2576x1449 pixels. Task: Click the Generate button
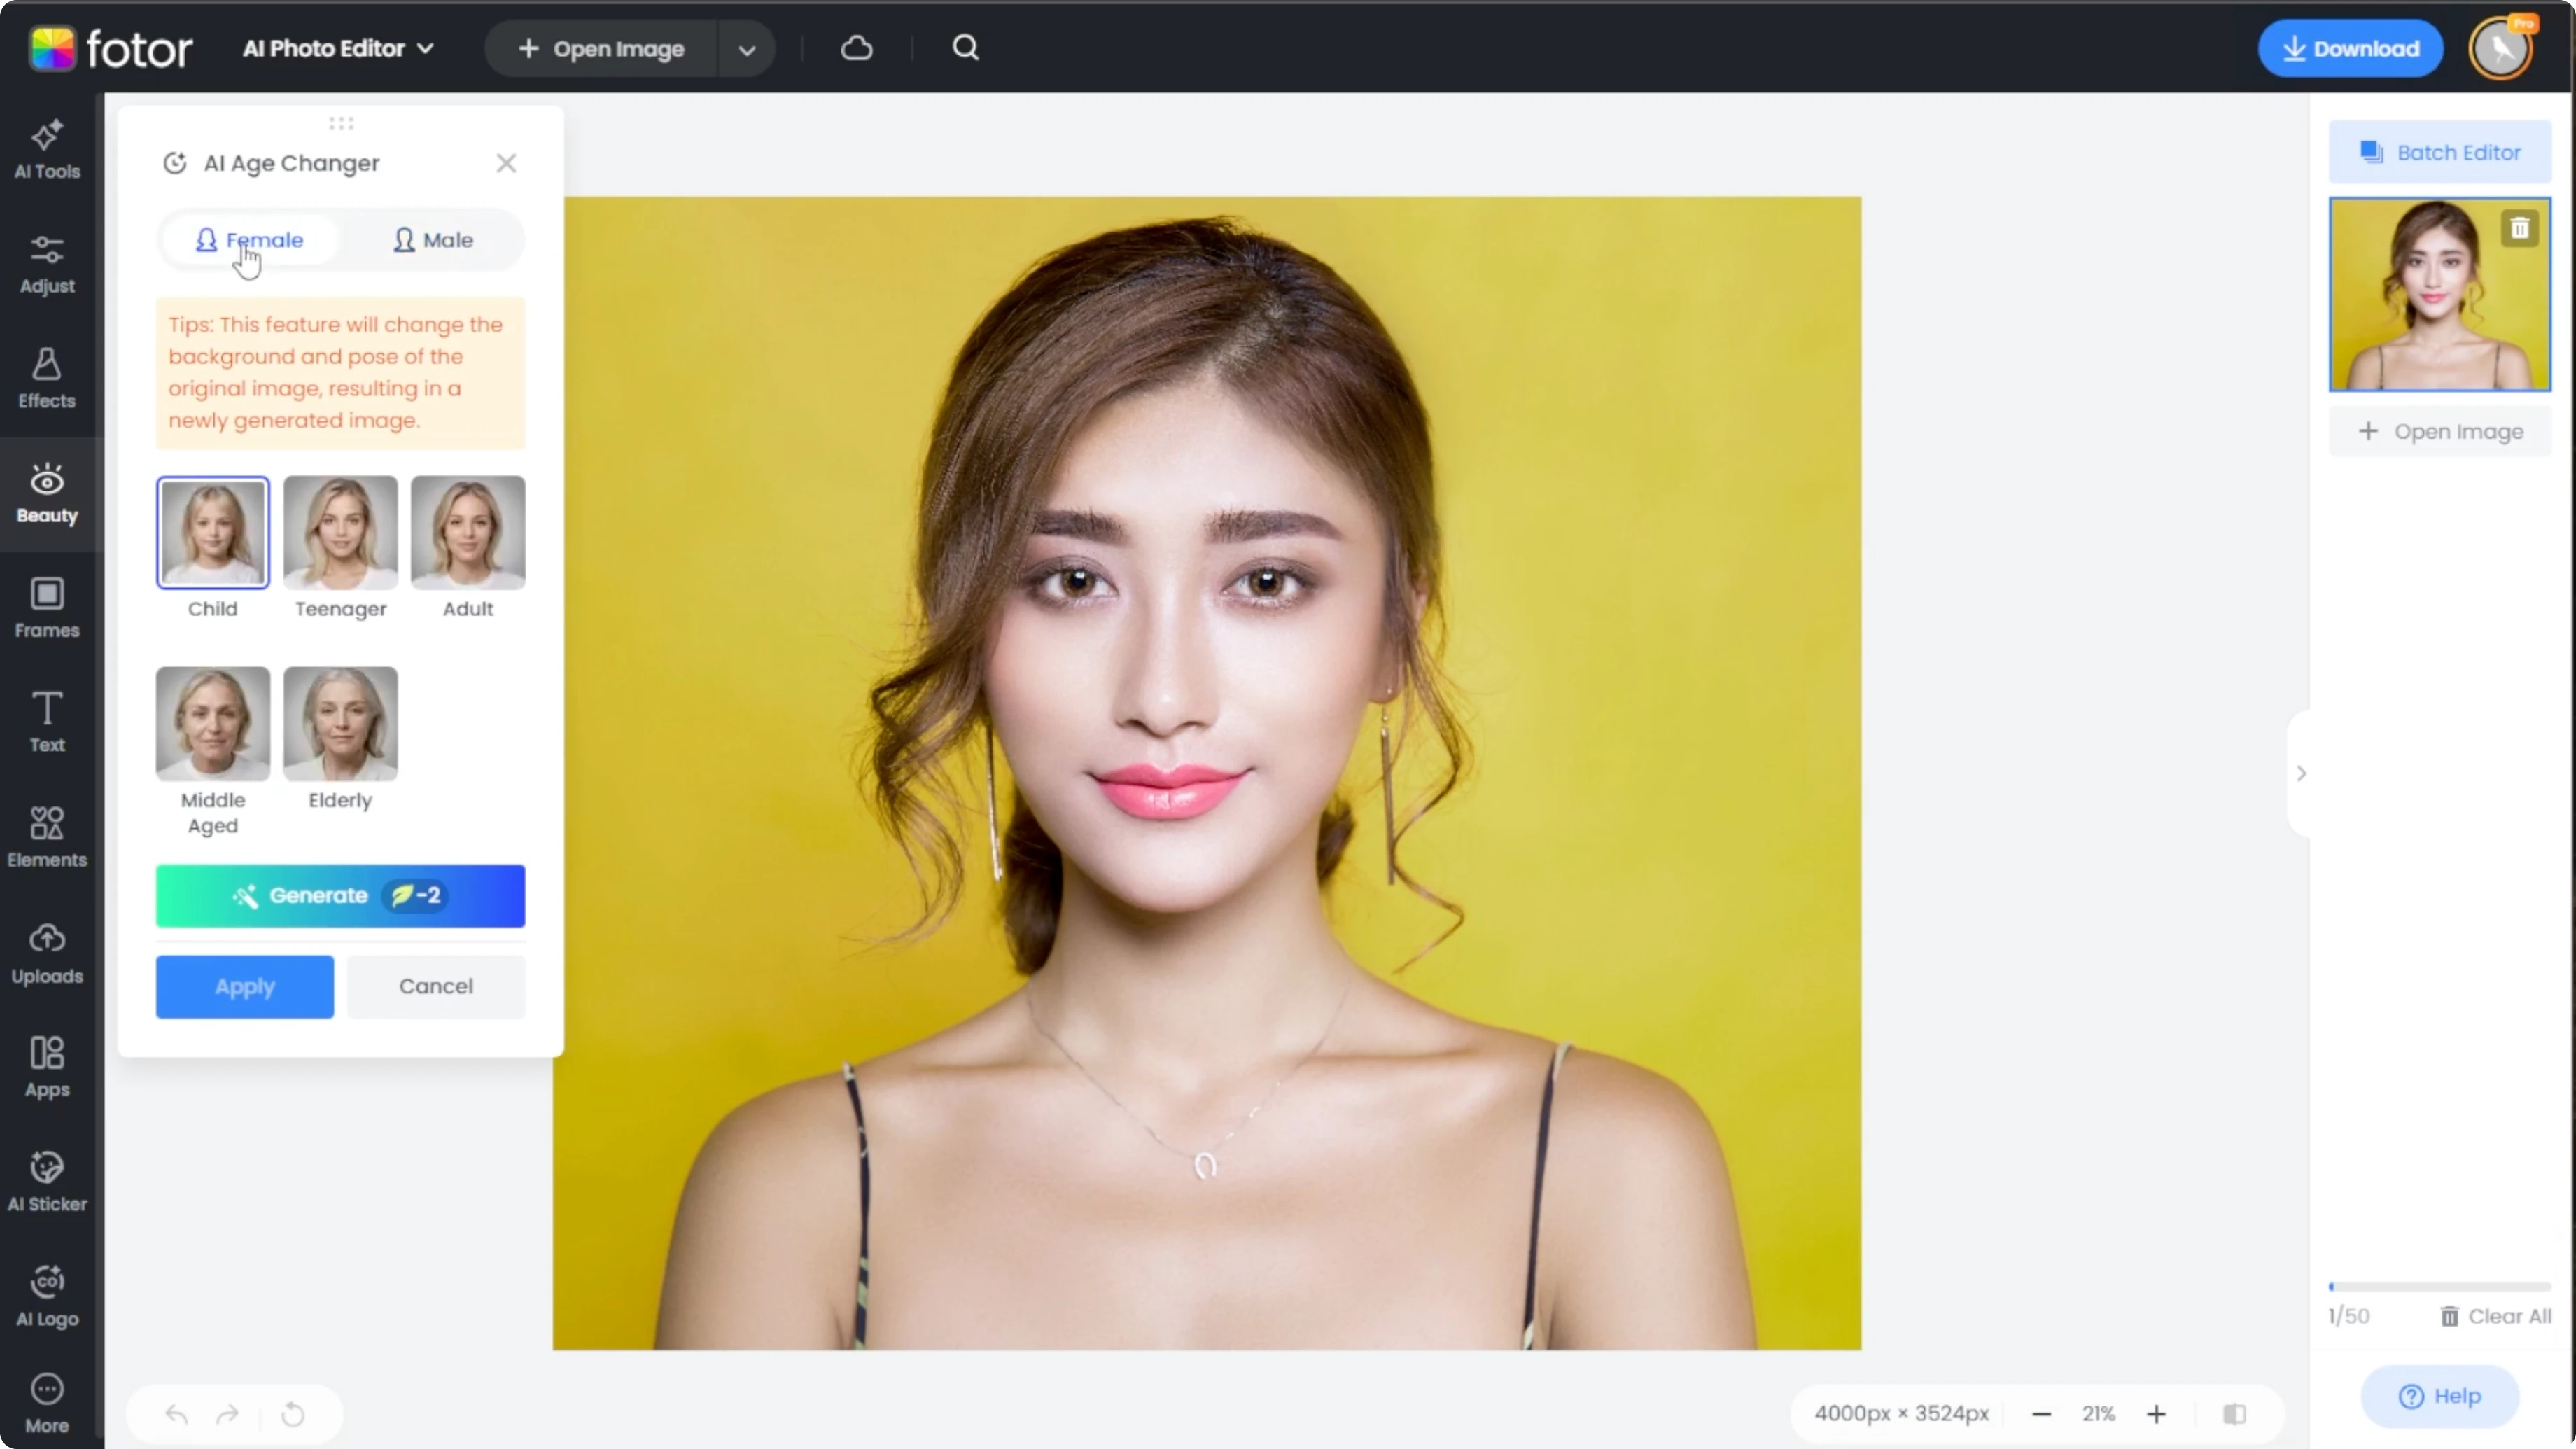[x=340, y=896]
